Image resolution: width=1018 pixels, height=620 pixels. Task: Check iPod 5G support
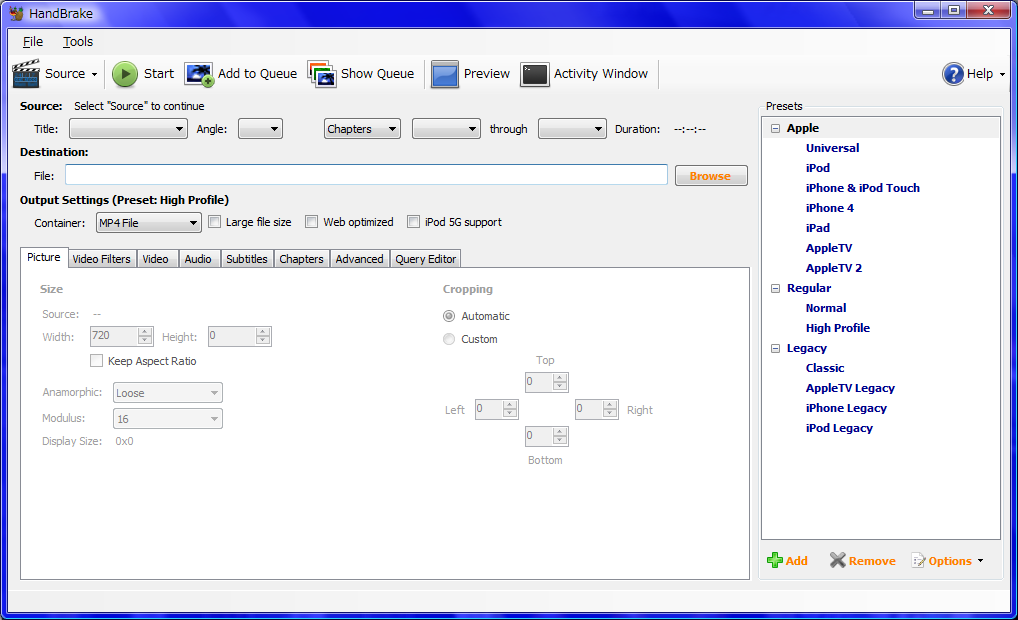click(413, 221)
